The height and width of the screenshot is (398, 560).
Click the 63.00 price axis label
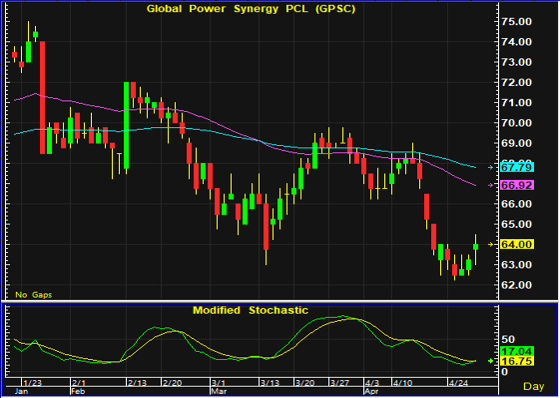click(516, 265)
